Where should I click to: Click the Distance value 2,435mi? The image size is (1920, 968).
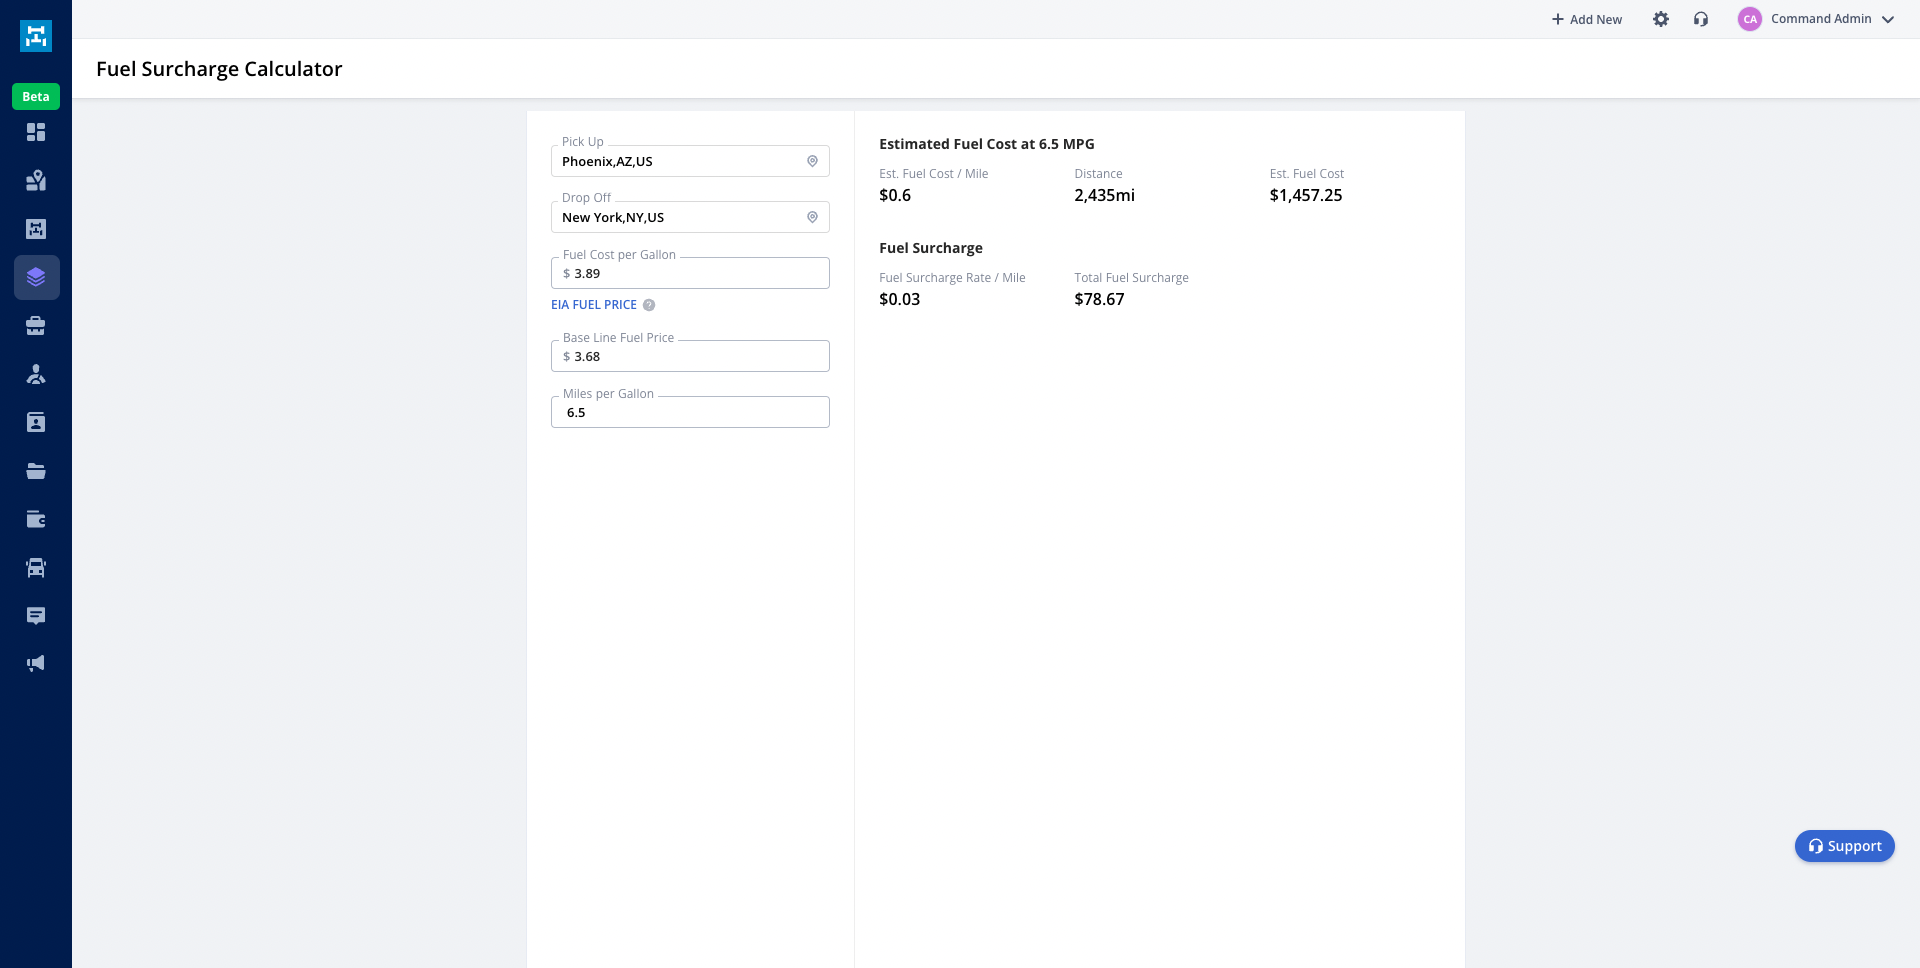[x=1105, y=195]
